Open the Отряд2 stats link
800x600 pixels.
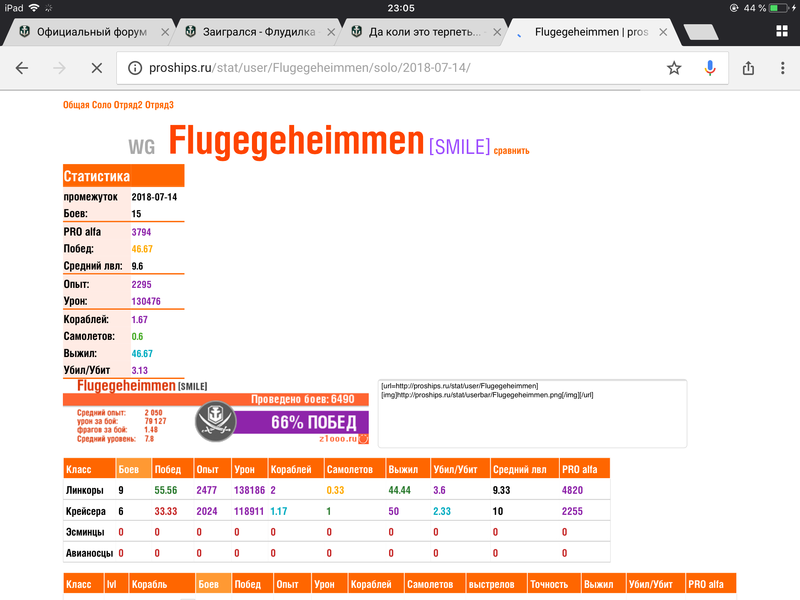(128, 105)
